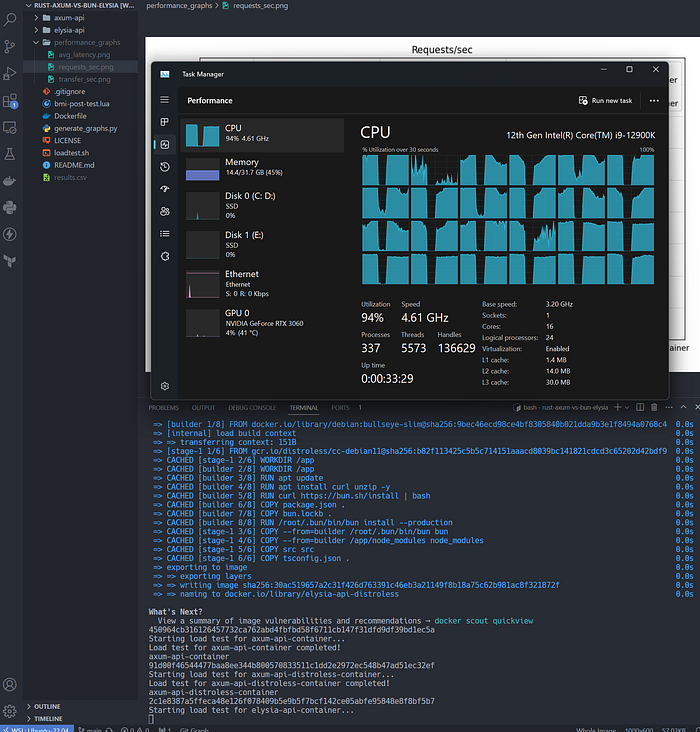
Task: Expand the OUTLINE section
Action: coord(47,706)
